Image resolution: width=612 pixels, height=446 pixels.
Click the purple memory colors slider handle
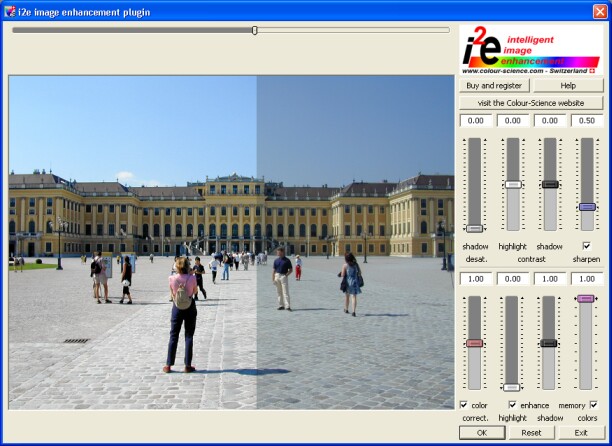click(x=587, y=299)
